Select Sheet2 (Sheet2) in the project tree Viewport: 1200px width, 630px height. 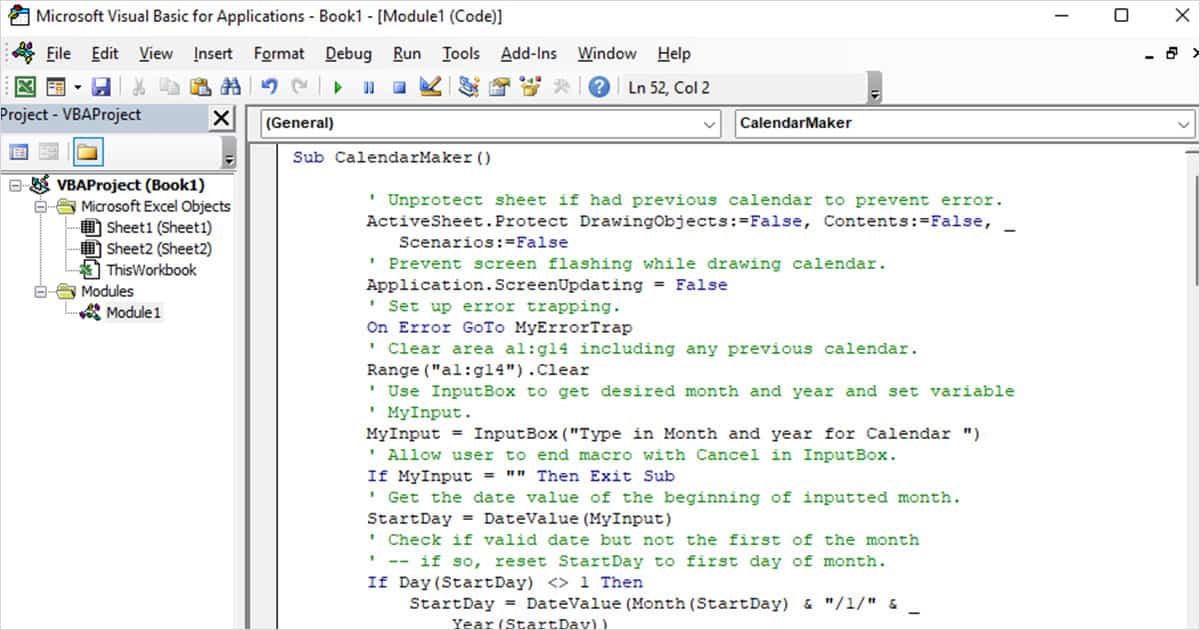coord(158,249)
